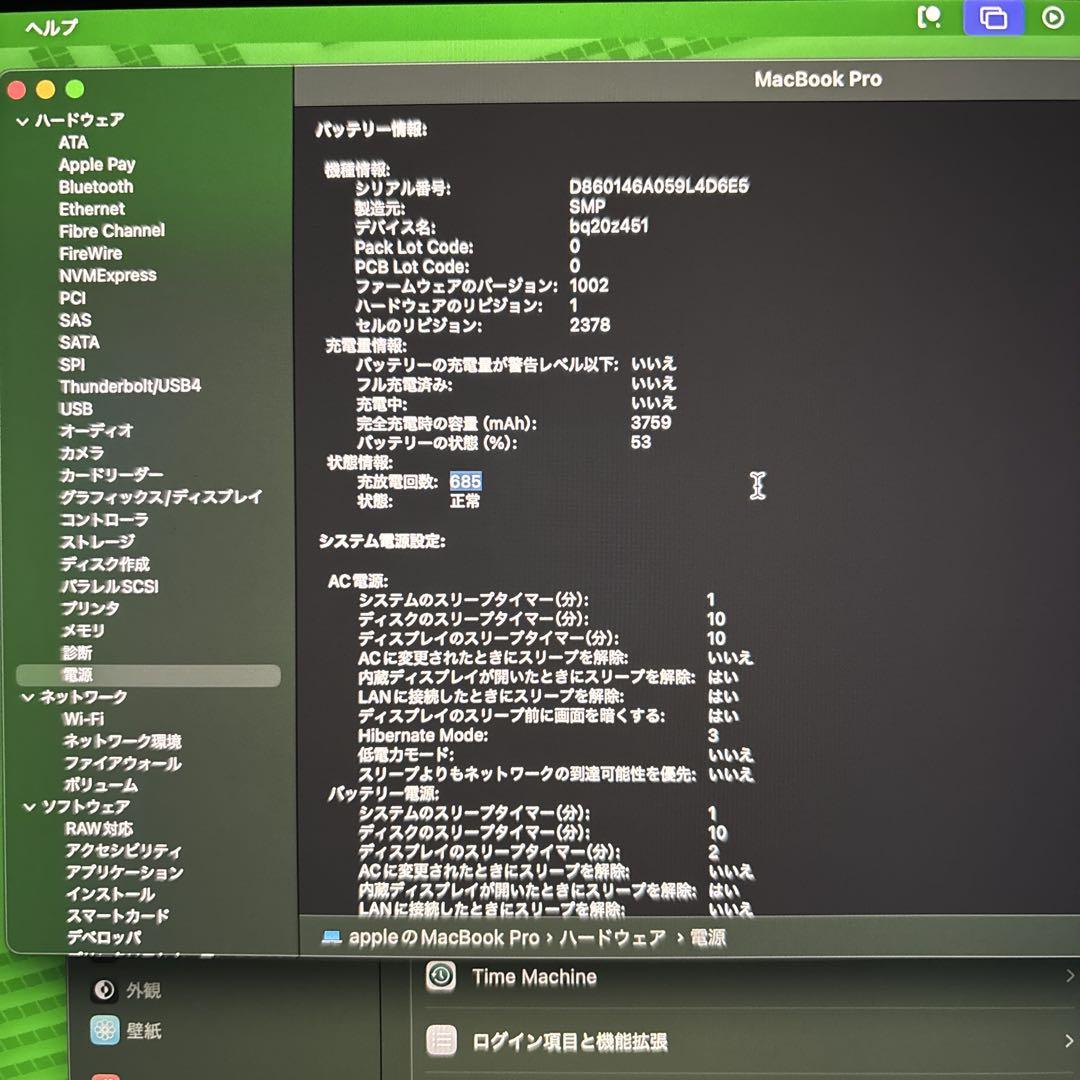Select PCI in the sidebar
Image resolution: width=1080 pixels, height=1080 pixels.
[72, 298]
